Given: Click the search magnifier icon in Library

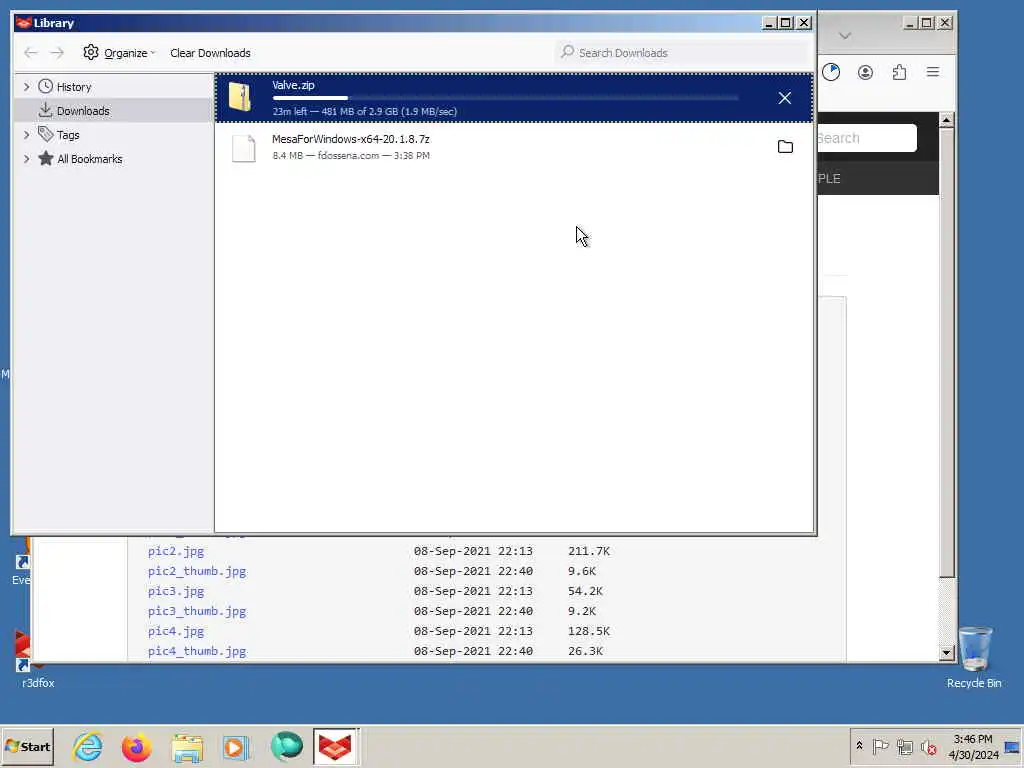Looking at the screenshot, I should coord(567,52).
